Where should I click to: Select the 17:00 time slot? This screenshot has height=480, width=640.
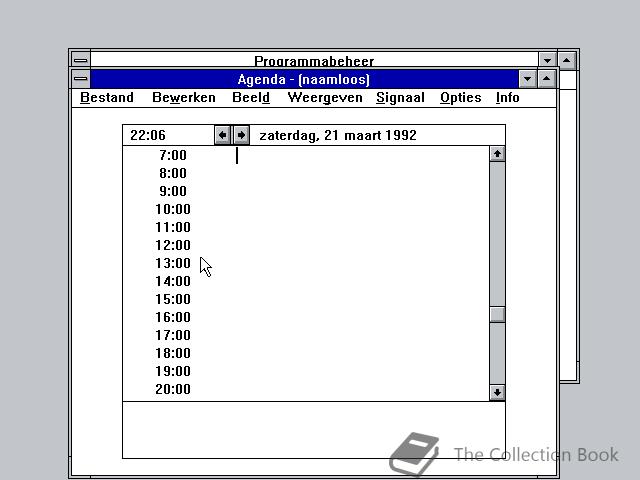[x=173, y=335]
